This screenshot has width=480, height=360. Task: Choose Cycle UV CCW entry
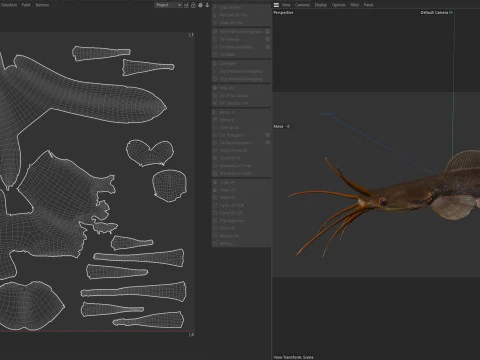pyautogui.click(x=241, y=205)
